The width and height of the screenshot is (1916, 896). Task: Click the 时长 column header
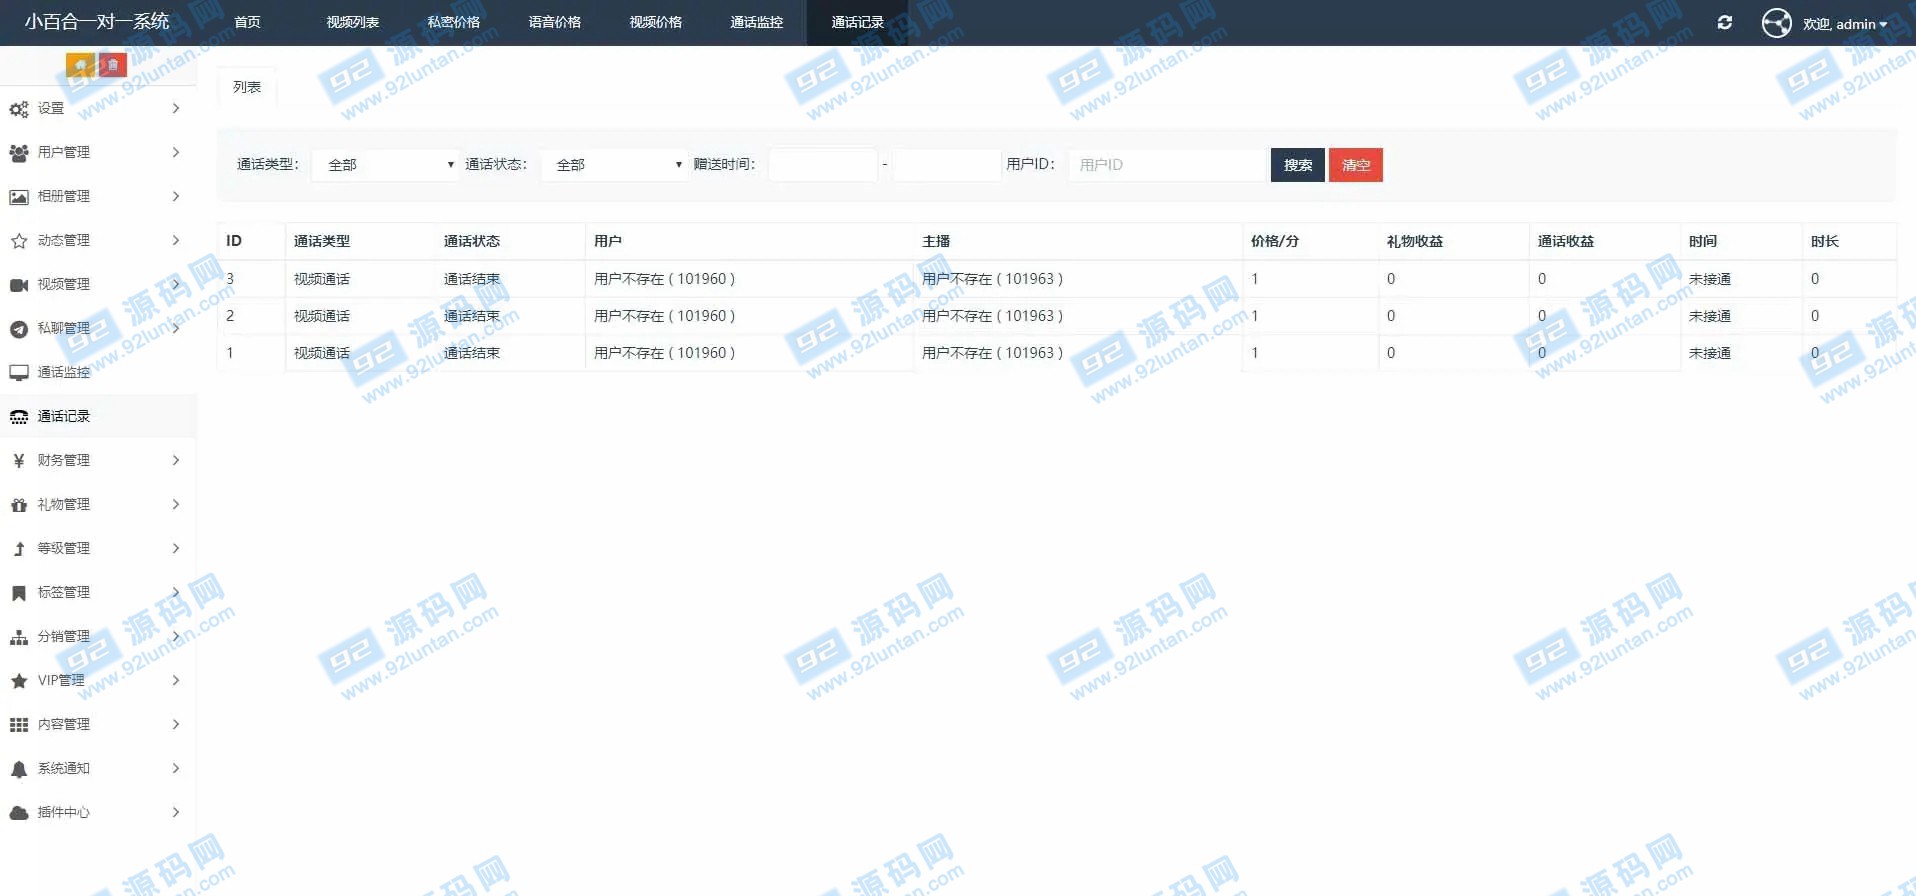[x=1825, y=241]
